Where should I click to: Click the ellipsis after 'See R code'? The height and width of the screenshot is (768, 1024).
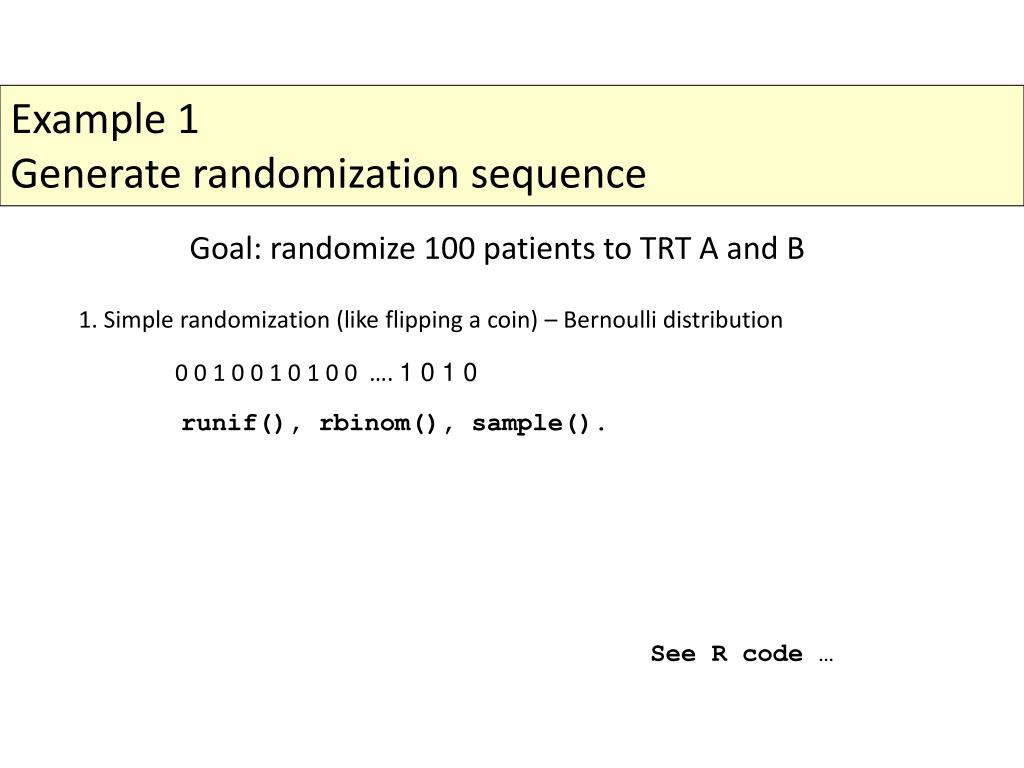(x=825, y=658)
